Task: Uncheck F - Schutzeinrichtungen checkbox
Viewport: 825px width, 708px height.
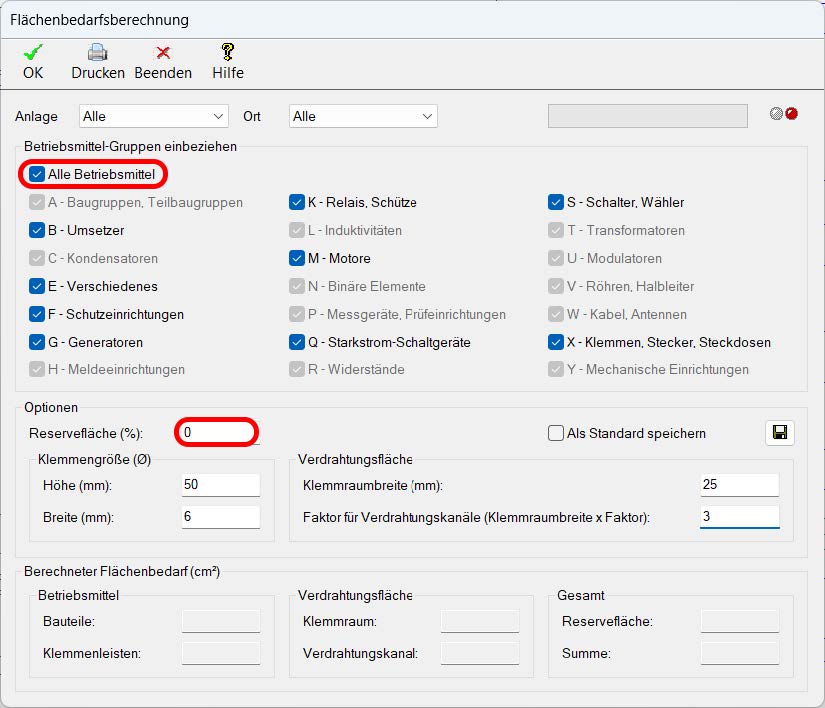Action: pyautogui.click(x=37, y=314)
